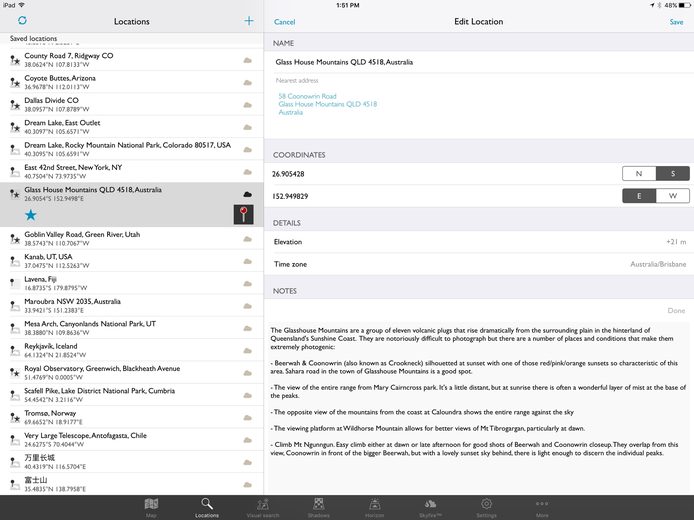Tap cloud icon on East 42nd Street row
694x520 pixels.
pos(247,172)
